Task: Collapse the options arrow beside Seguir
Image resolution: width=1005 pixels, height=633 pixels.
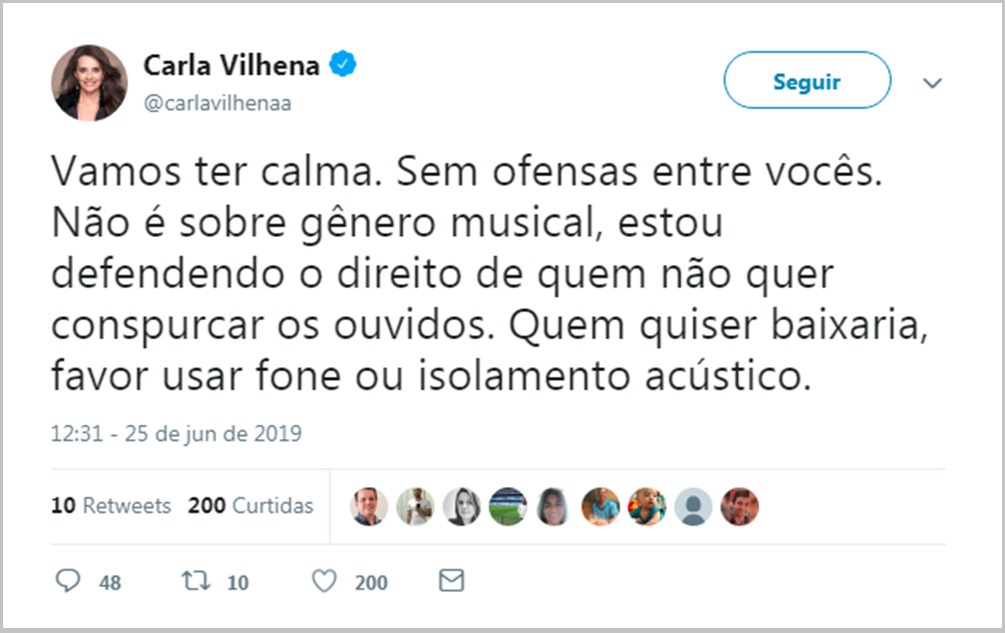Action: click(932, 81)
